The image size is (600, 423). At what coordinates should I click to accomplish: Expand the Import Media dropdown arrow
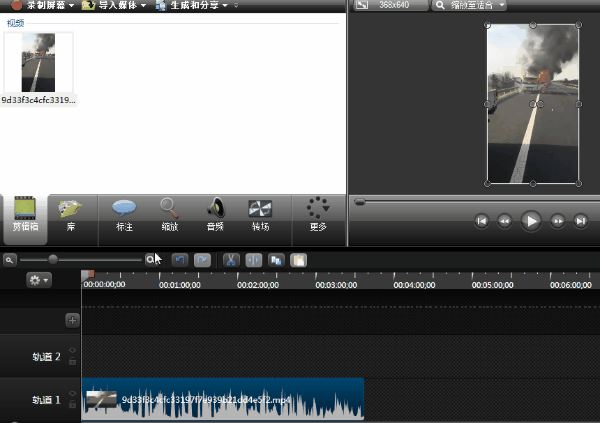point(143,6)
